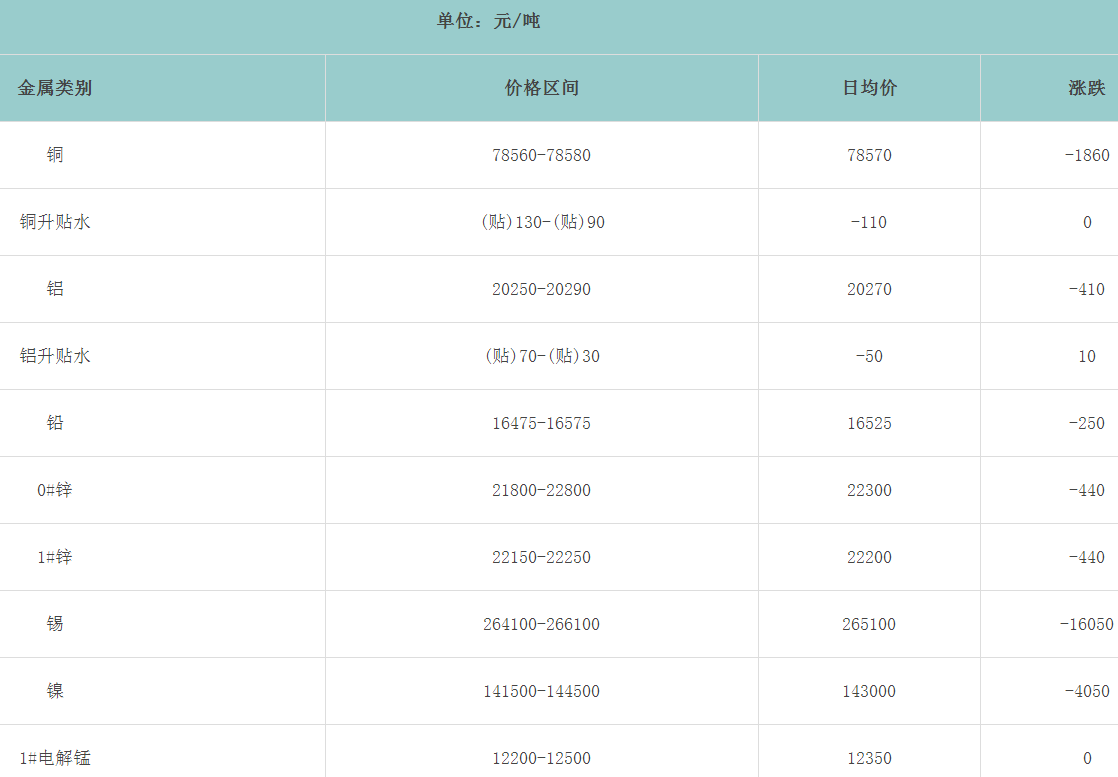Image resolution: width=1118 pixels, height=777 pixels.
Task: Click the 涨跌 column header
Action: (x=1086, y=88)
